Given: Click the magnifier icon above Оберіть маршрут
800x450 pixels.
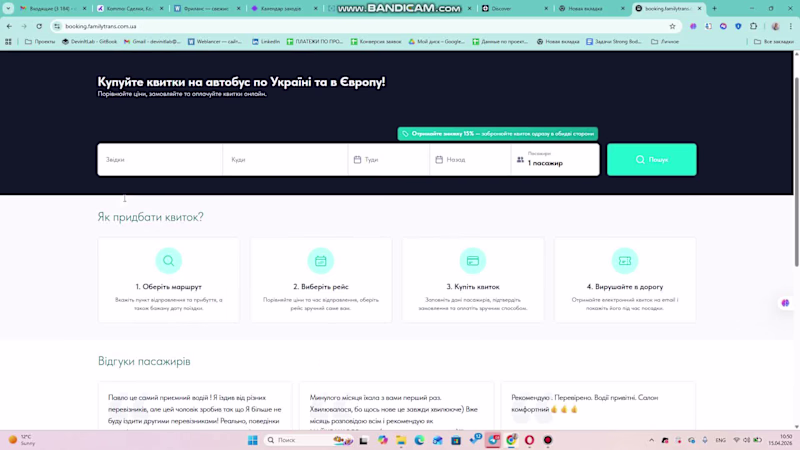Looking at the screenshot, I should tap(168, 261).
